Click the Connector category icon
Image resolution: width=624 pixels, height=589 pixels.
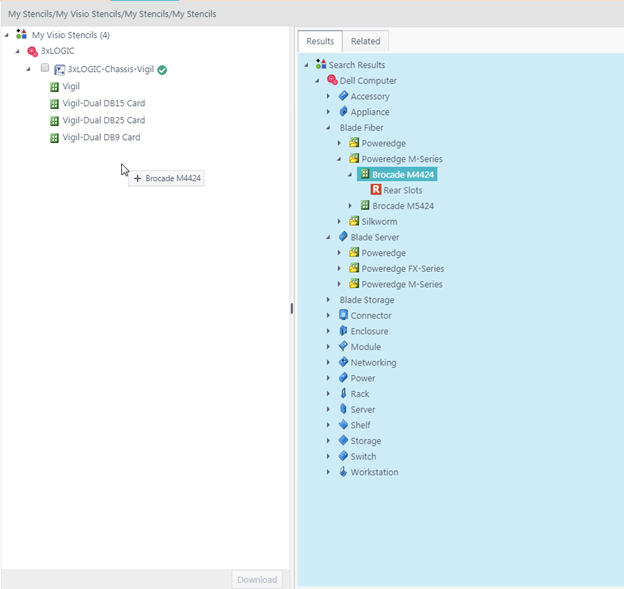pos(343,315)
